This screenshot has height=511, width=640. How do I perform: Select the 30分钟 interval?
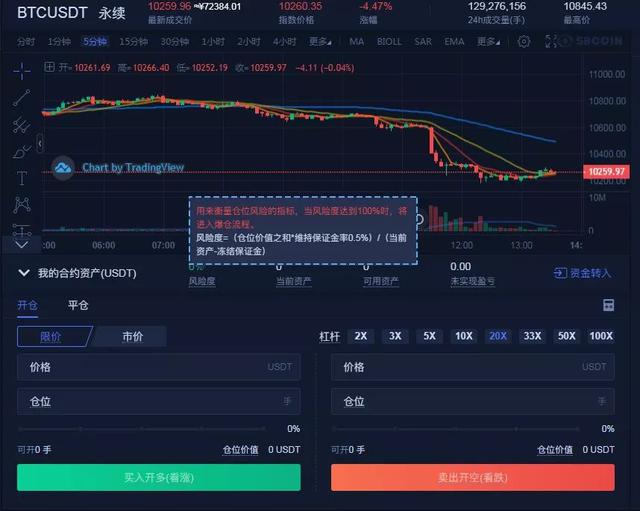click(x=174, y=42)
